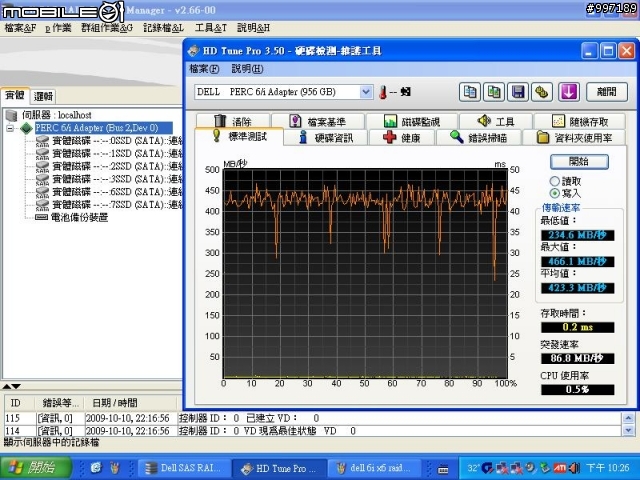Click the green PERC adapter icon
The width and height of the screenshot is (640, 480).
(27, 128)
